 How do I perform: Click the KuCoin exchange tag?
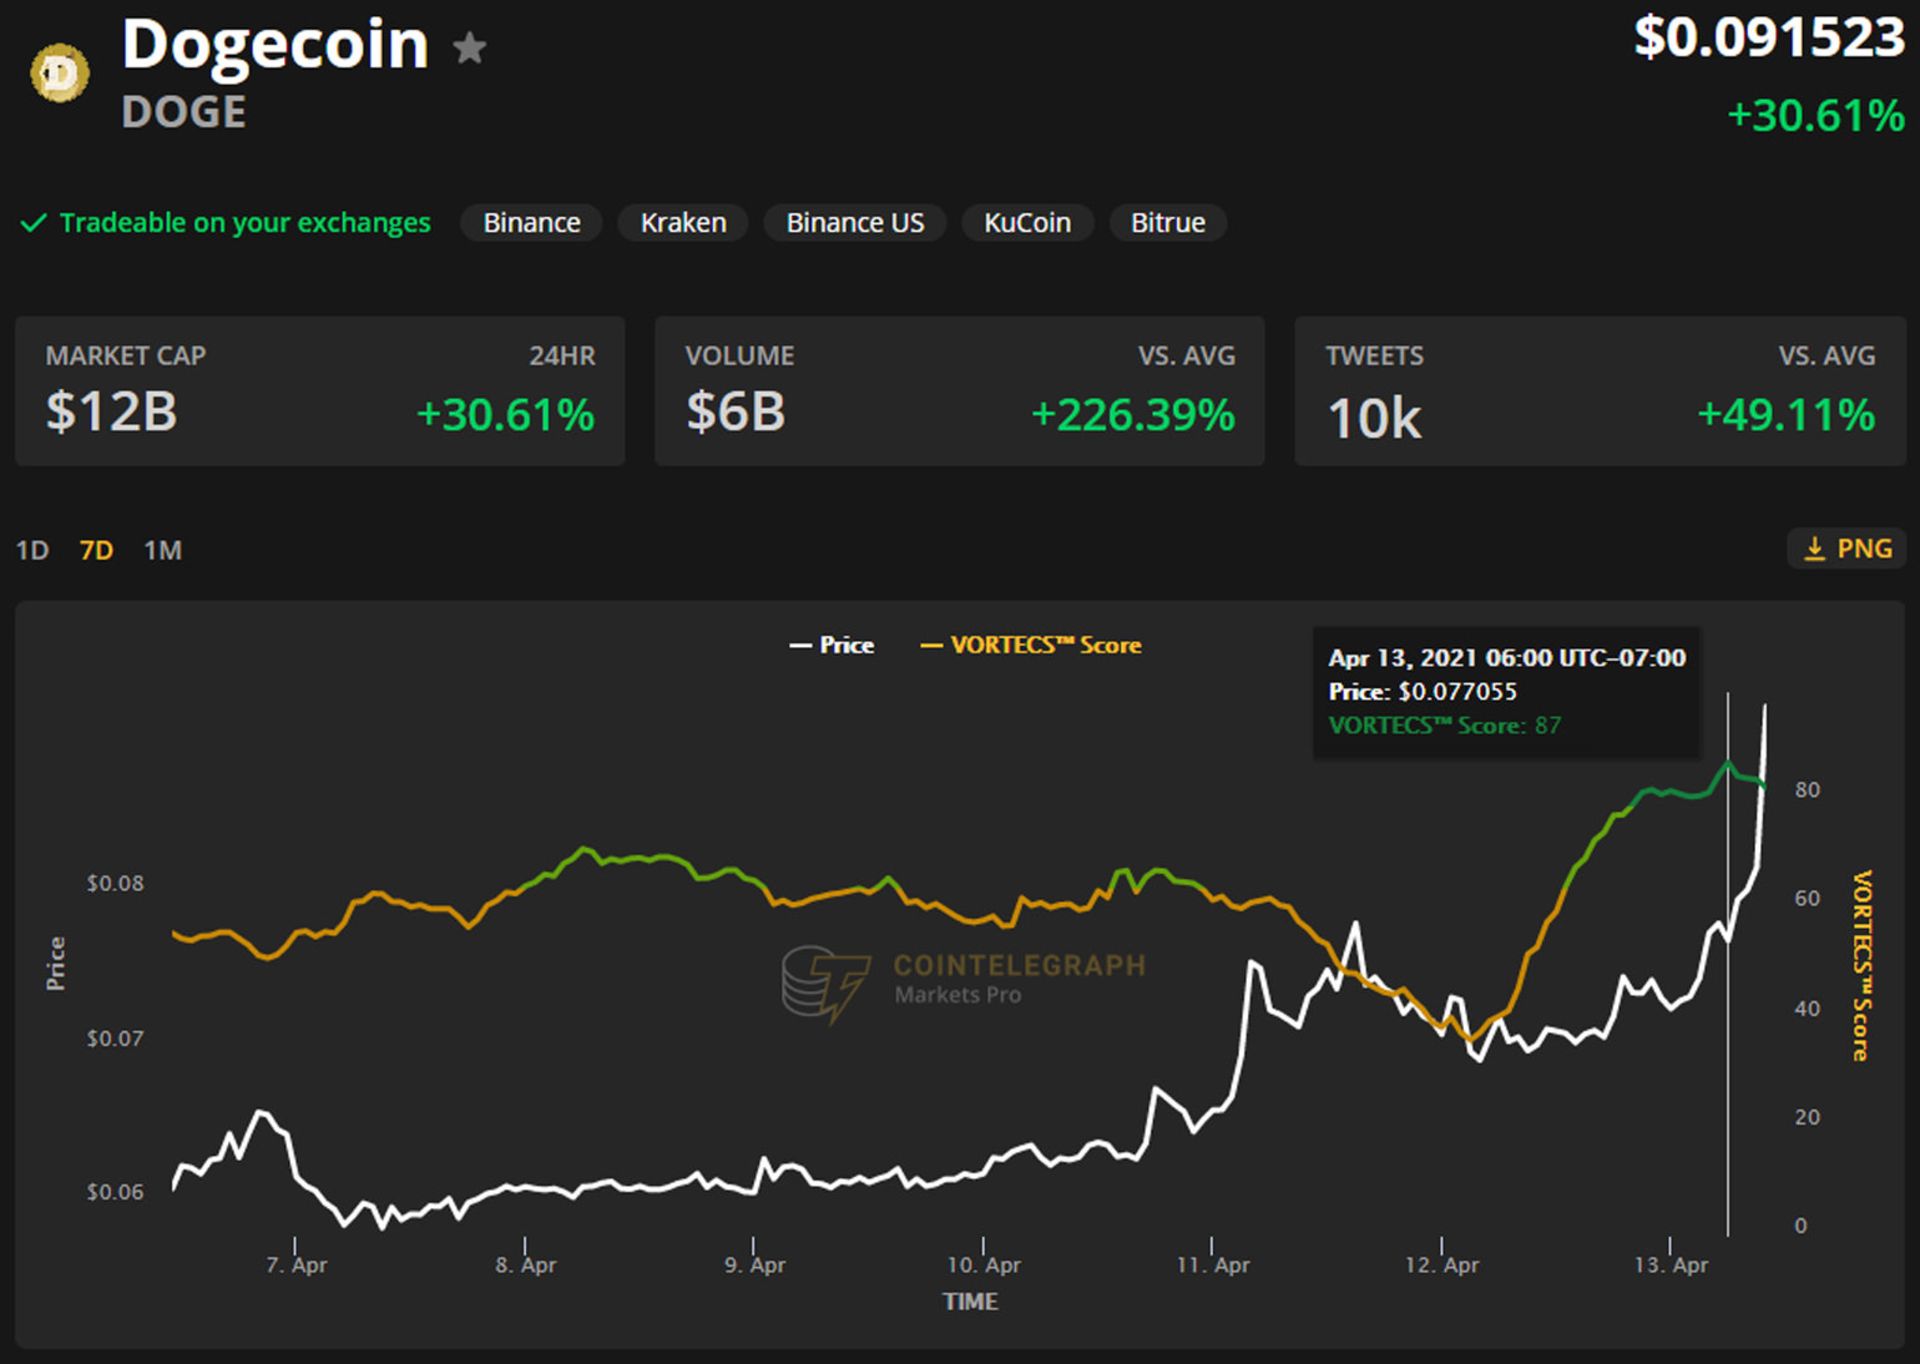pyautogui.click(x=1027, y=222)
